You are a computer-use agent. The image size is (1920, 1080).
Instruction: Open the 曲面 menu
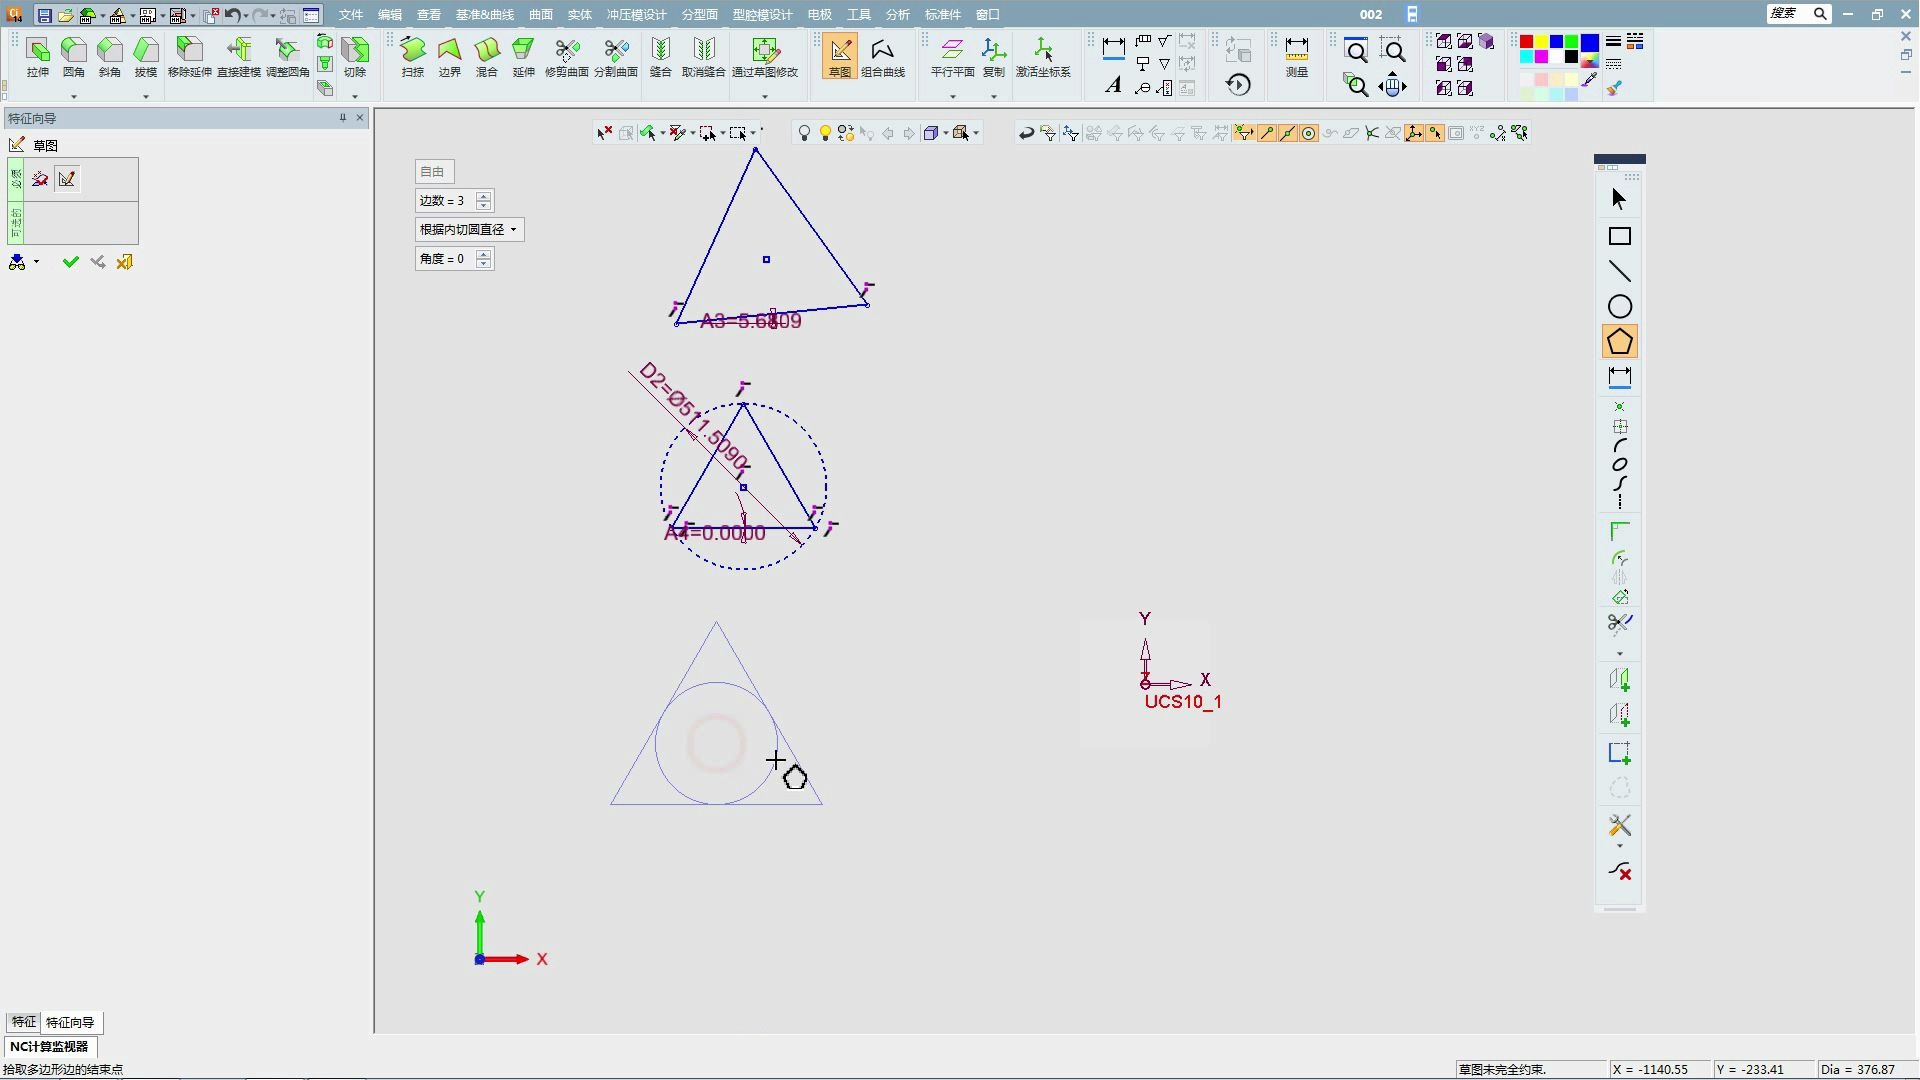tap(541, 15)
